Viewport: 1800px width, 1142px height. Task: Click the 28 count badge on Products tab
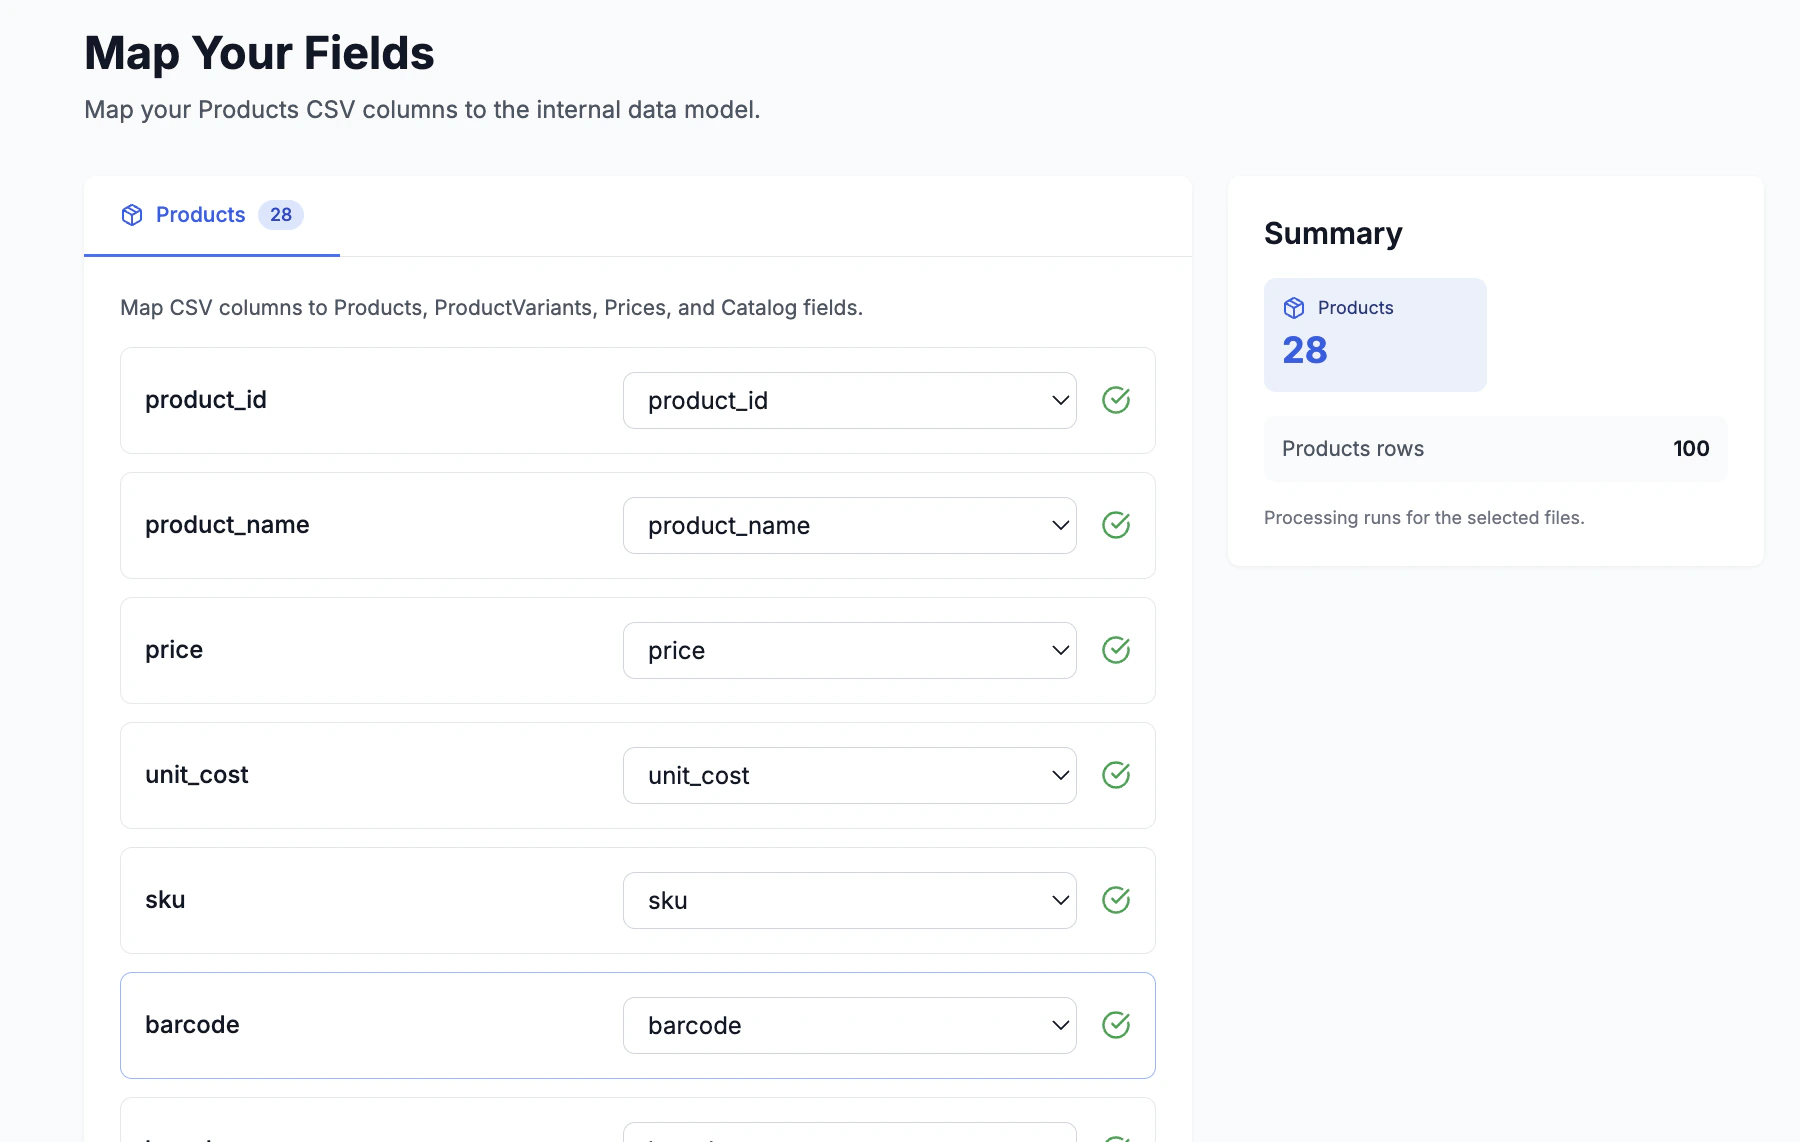(x=281, y=215)
